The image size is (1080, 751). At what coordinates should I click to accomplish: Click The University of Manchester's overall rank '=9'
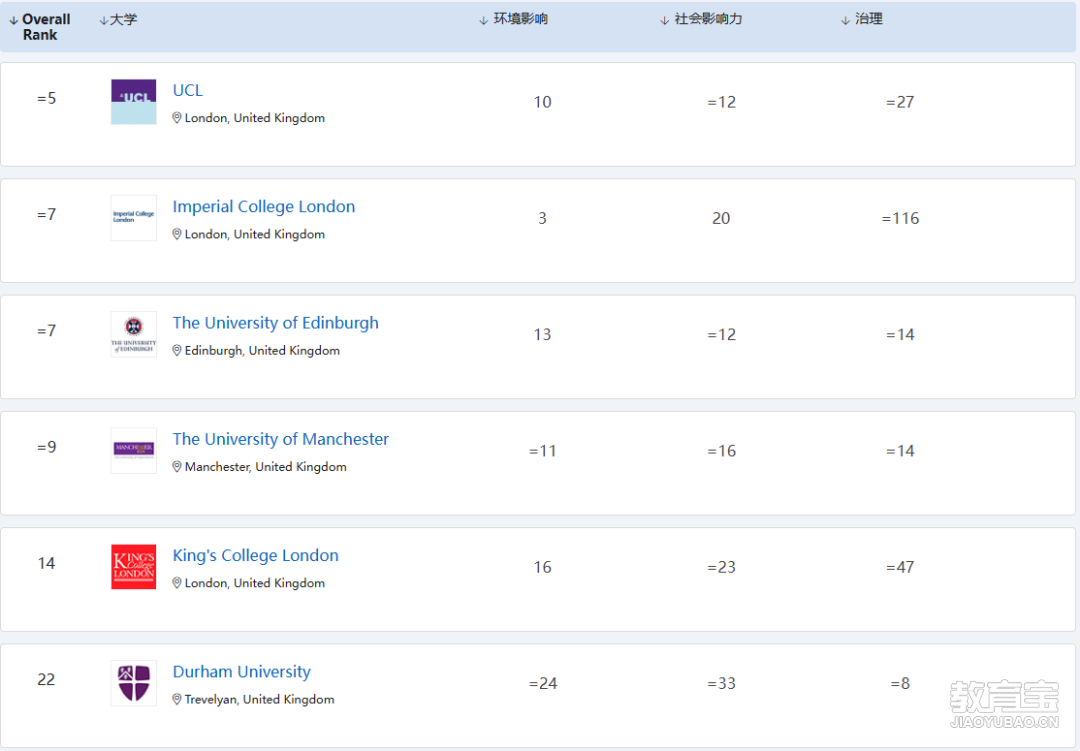(46, 447)
